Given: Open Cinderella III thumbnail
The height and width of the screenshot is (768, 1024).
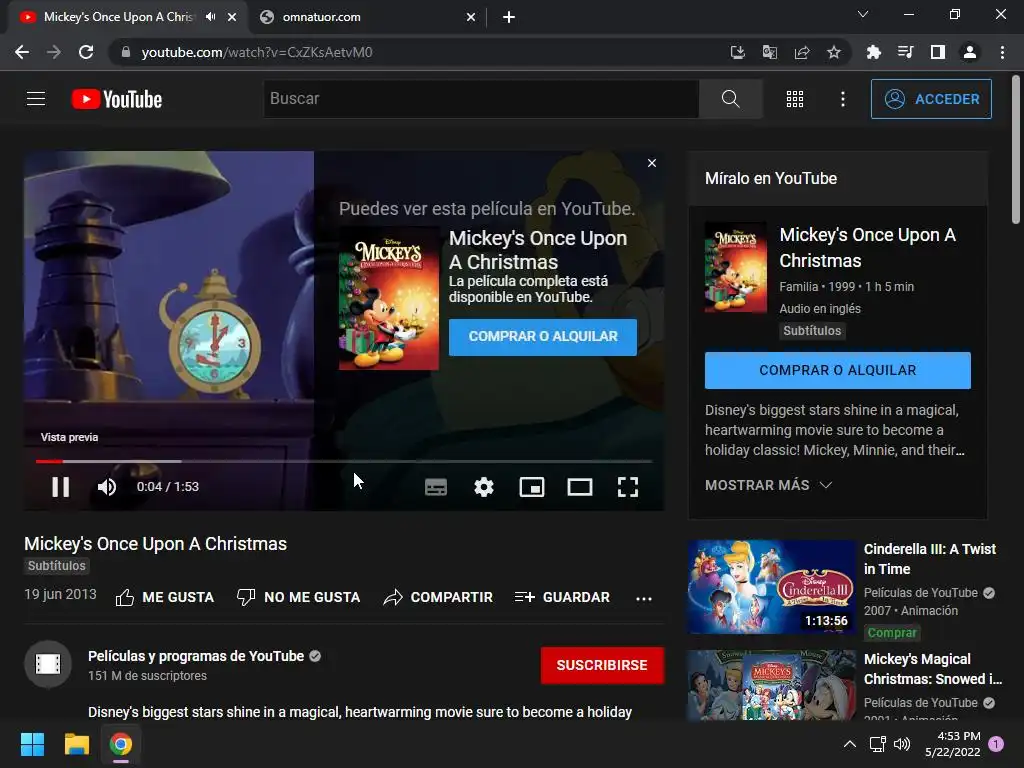Looking at the screenshot, I should coord(771,586).
